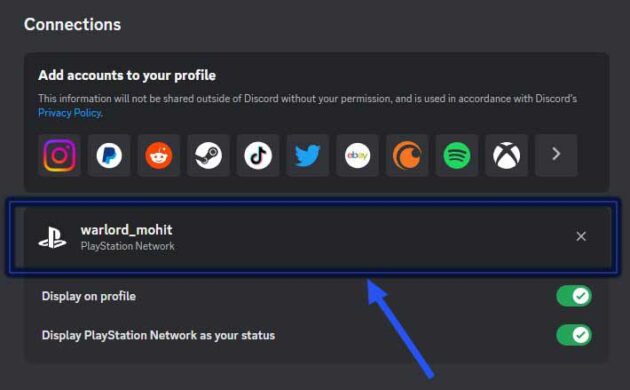Show more account connection options
The width and height of the screenshot is (630, 390).
[x=556, y=155]
